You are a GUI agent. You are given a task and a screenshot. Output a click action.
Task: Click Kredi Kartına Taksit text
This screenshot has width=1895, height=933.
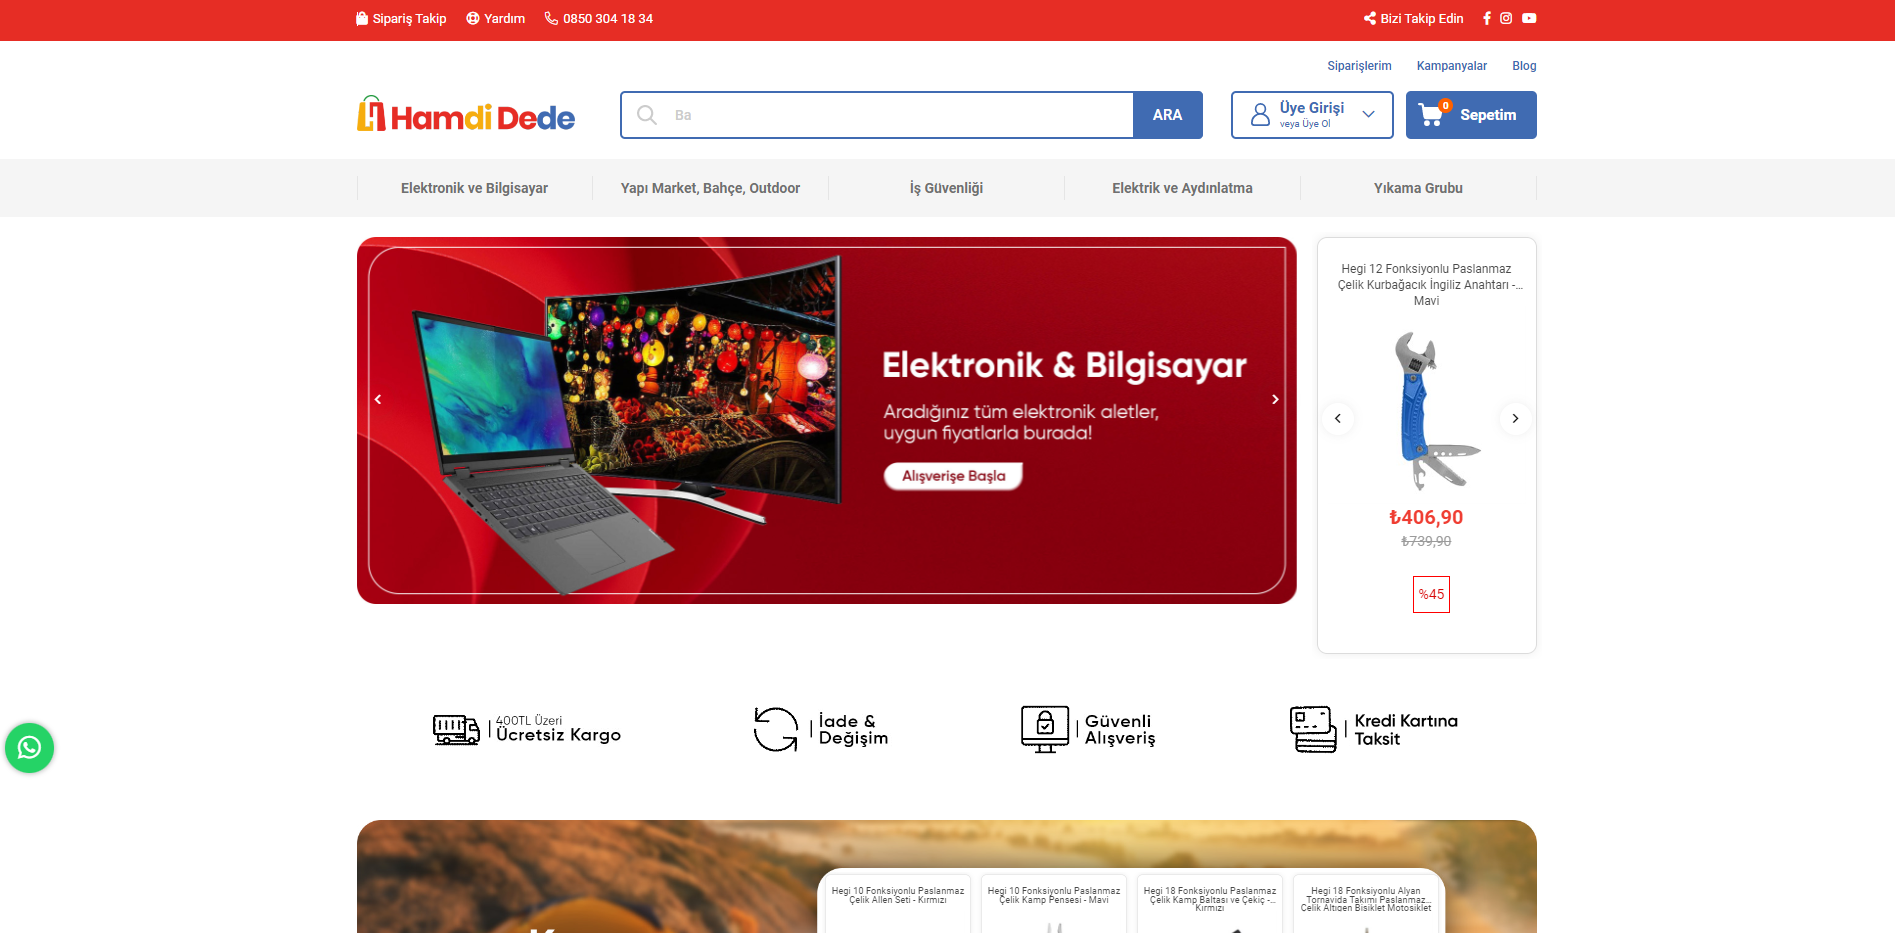coord(1406,730)
